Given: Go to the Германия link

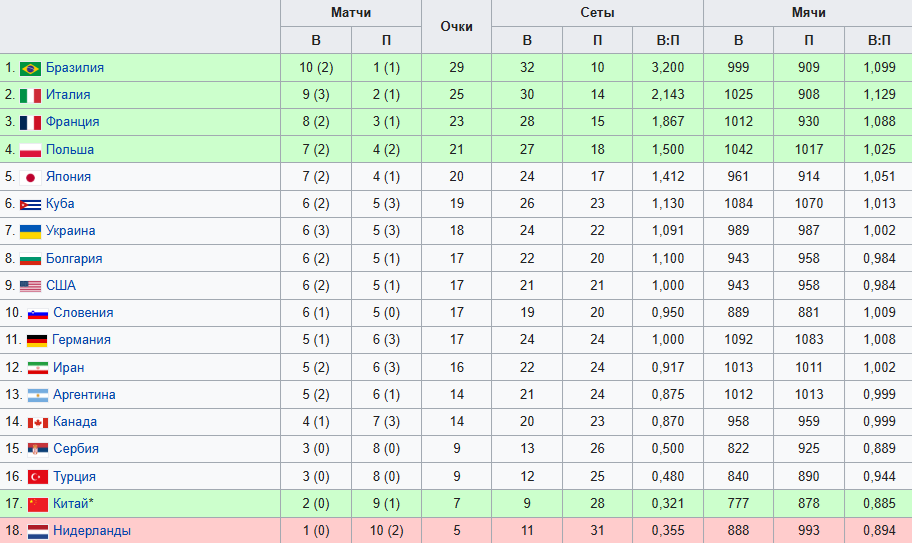Looking at the screenshot, I should click(82, 340).
